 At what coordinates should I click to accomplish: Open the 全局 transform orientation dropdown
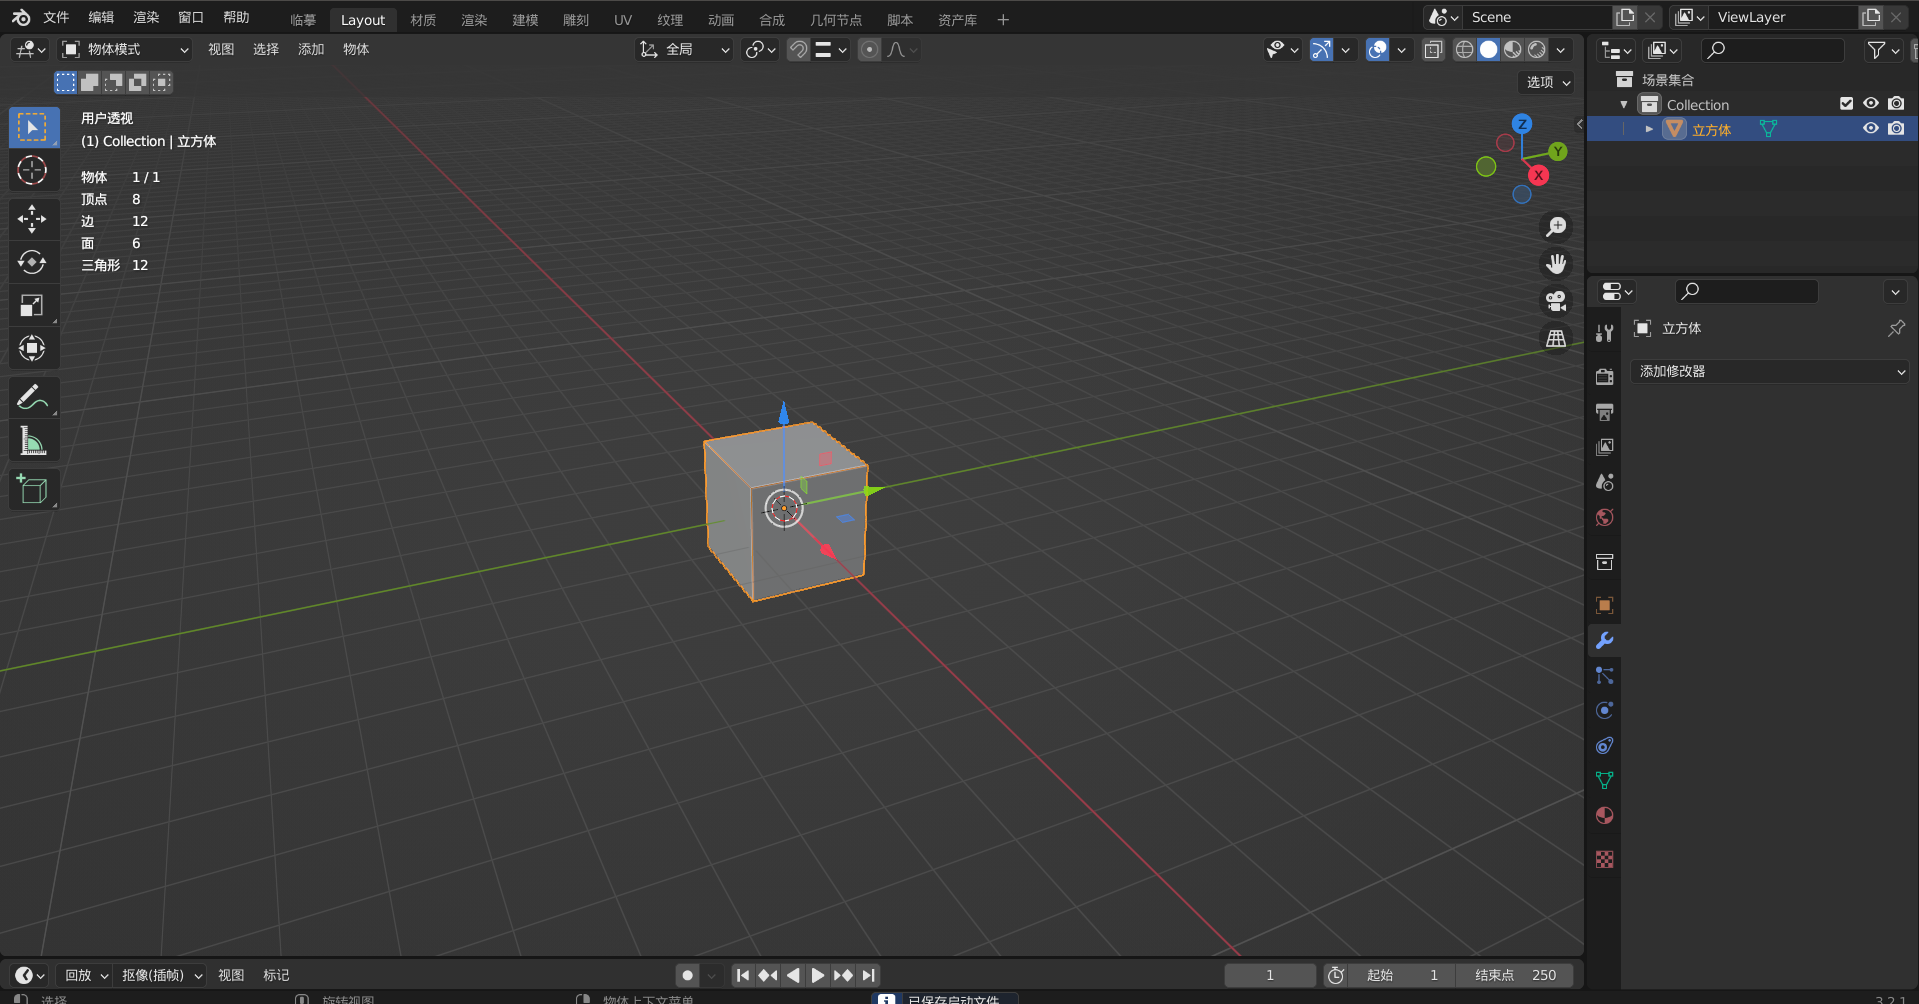click(686, 49)
